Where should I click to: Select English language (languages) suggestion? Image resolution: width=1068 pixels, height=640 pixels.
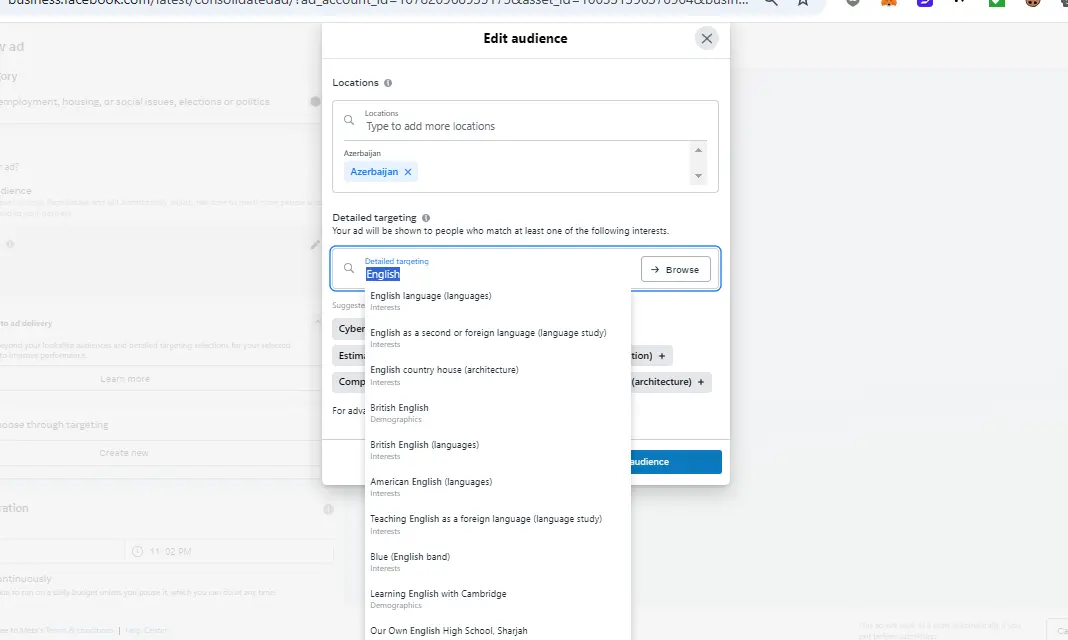point(498,301)
